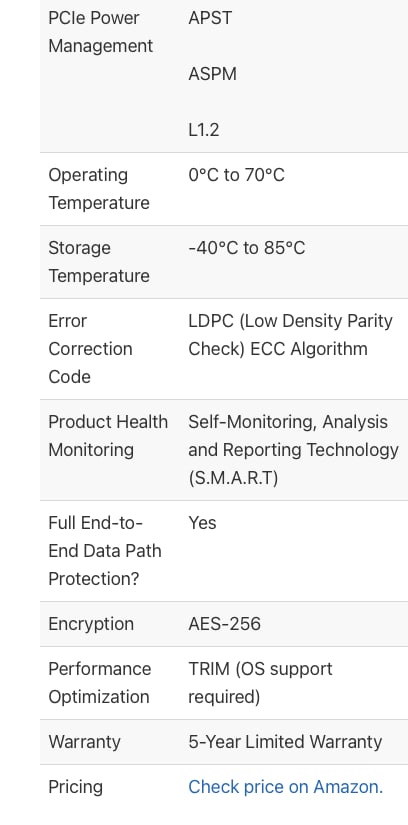408x825 pixels.
Task: Click the 0°C to 70°C operating value
Action: tap(236, 175)
